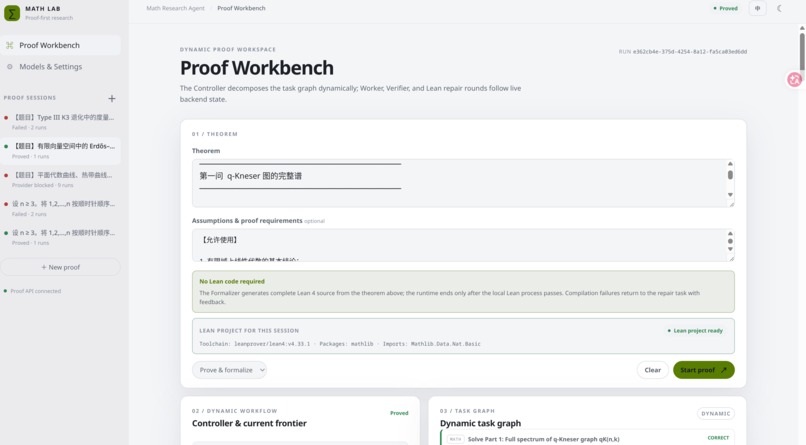Open the 'Provider blocked · 9 runs' session
This screenshot has height=445, width=806.
(x=61, y=179)
